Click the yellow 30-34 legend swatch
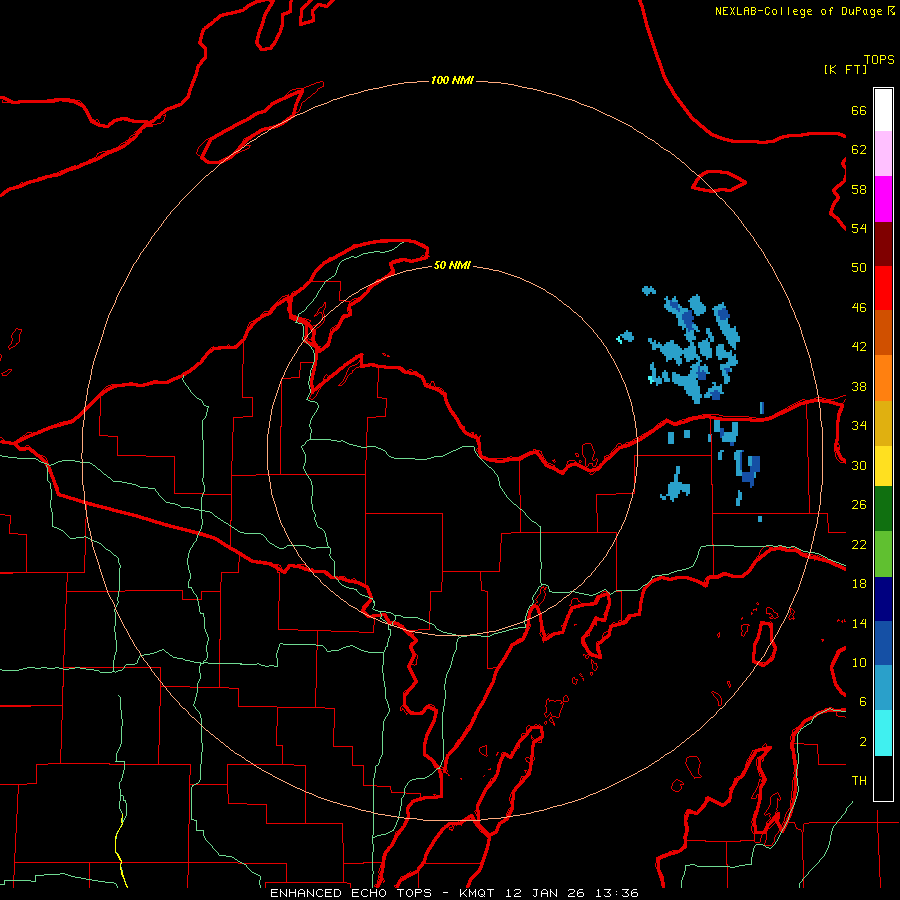This screenshot has height=900, width=900. (883, 466)
